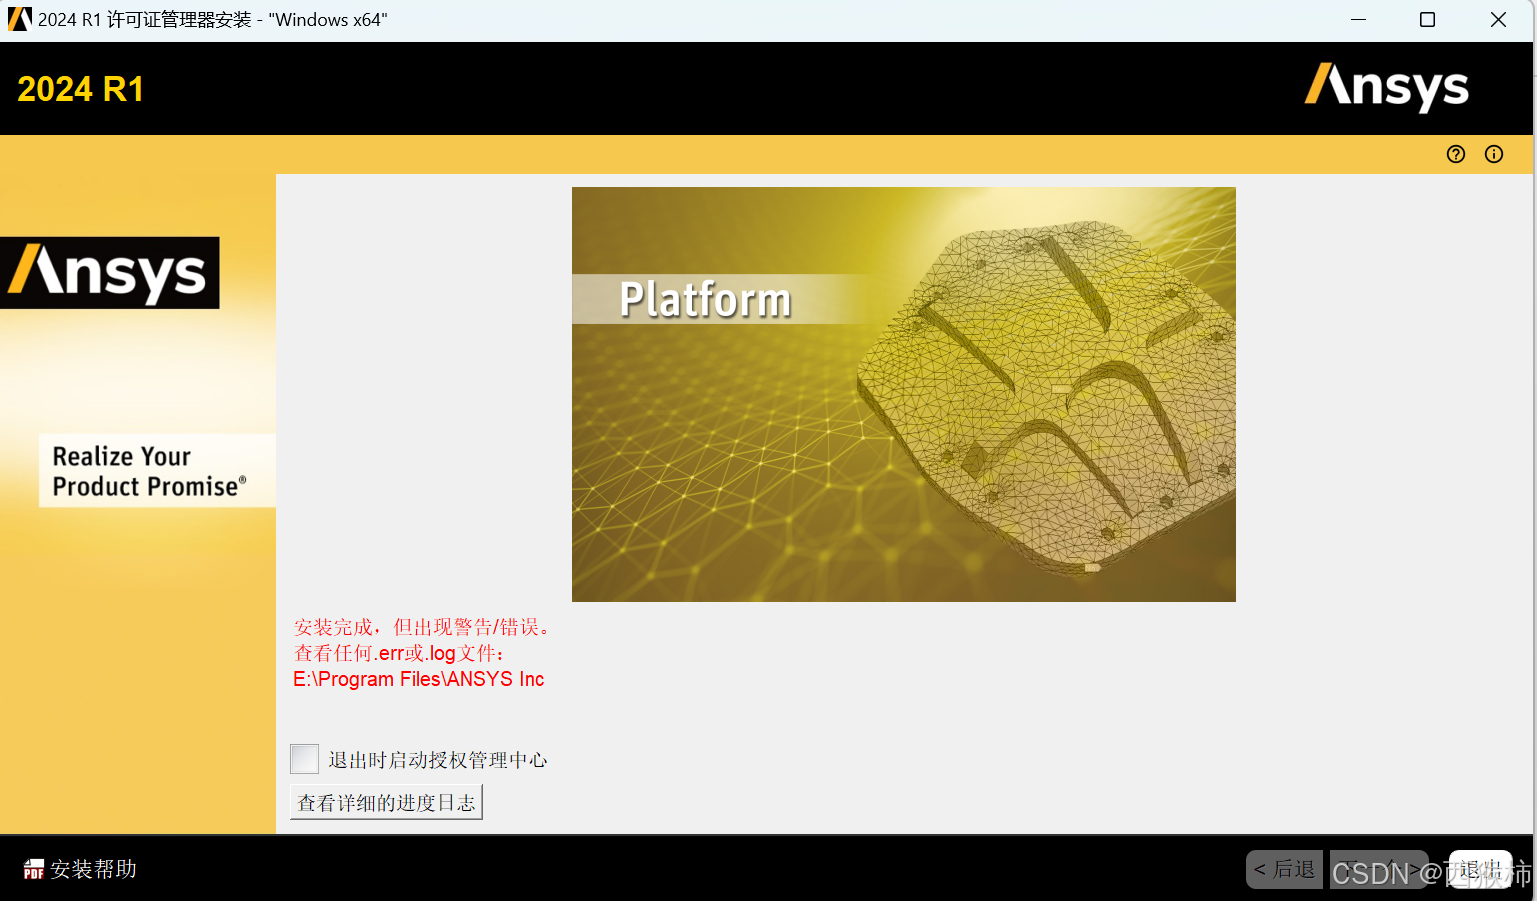Click the Platform product image
The width and height of the screenshot is (1537, 901).
(904, 394)
